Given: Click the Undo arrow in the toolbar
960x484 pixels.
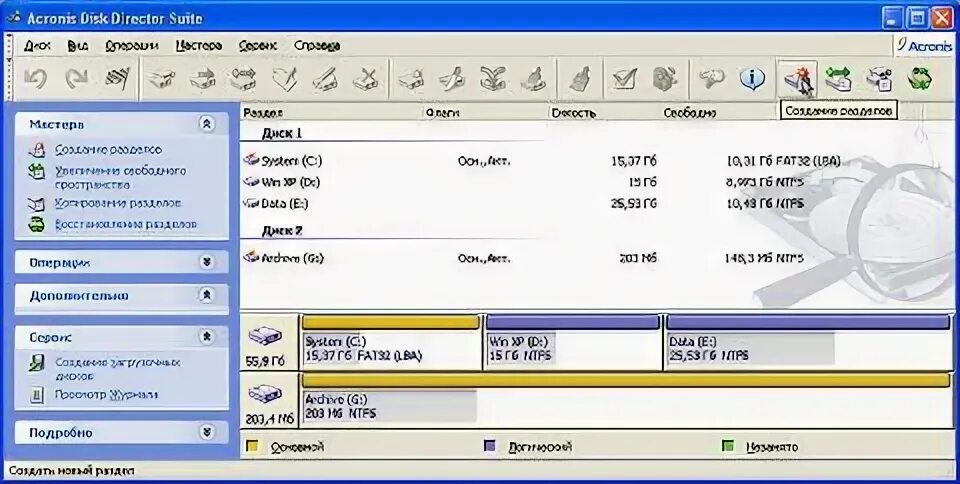Looking at the screenshot, I should click(36, 79).
